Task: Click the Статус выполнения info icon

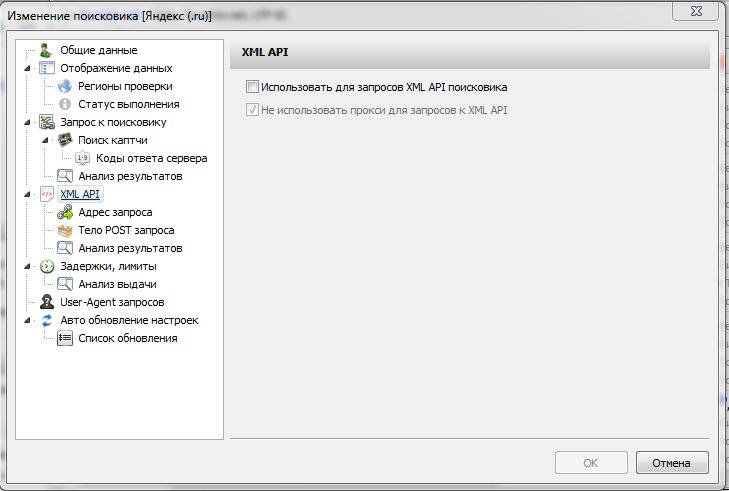Action: 65,104
